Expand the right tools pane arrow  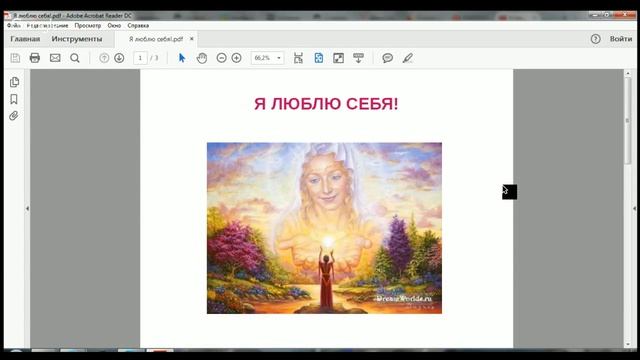point(634,209)
